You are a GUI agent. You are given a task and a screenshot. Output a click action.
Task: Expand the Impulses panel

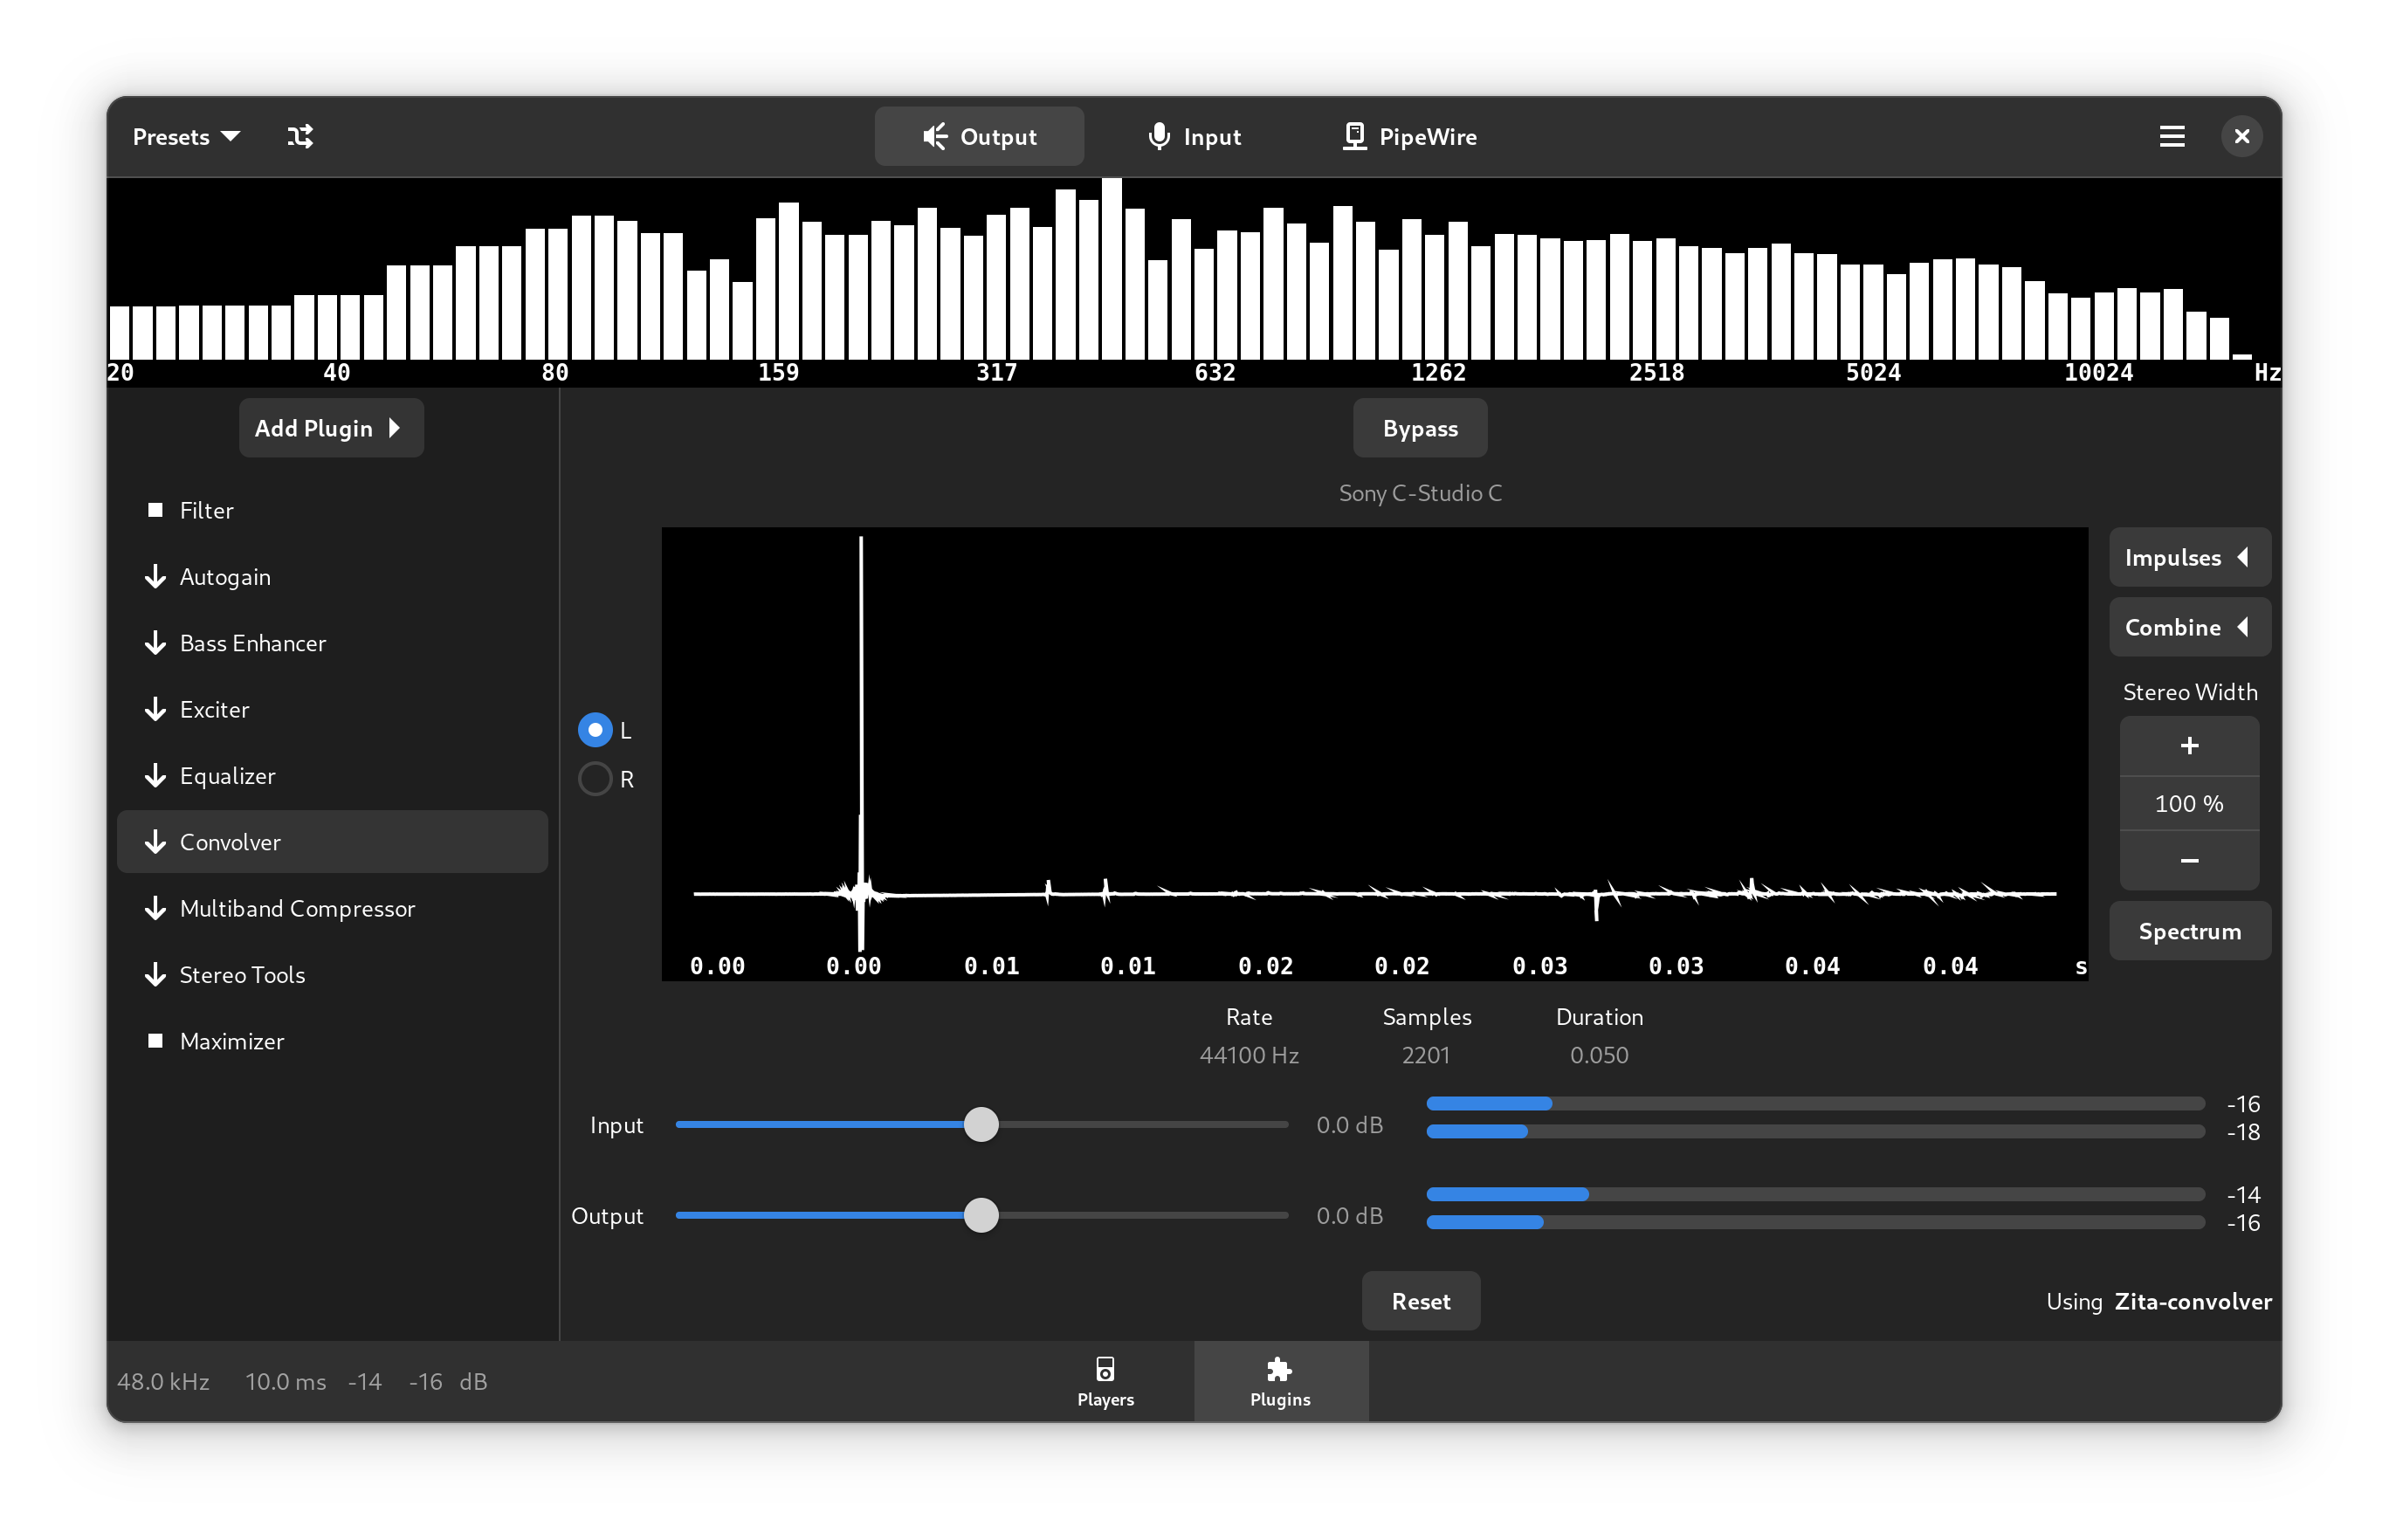[2187, 557]
